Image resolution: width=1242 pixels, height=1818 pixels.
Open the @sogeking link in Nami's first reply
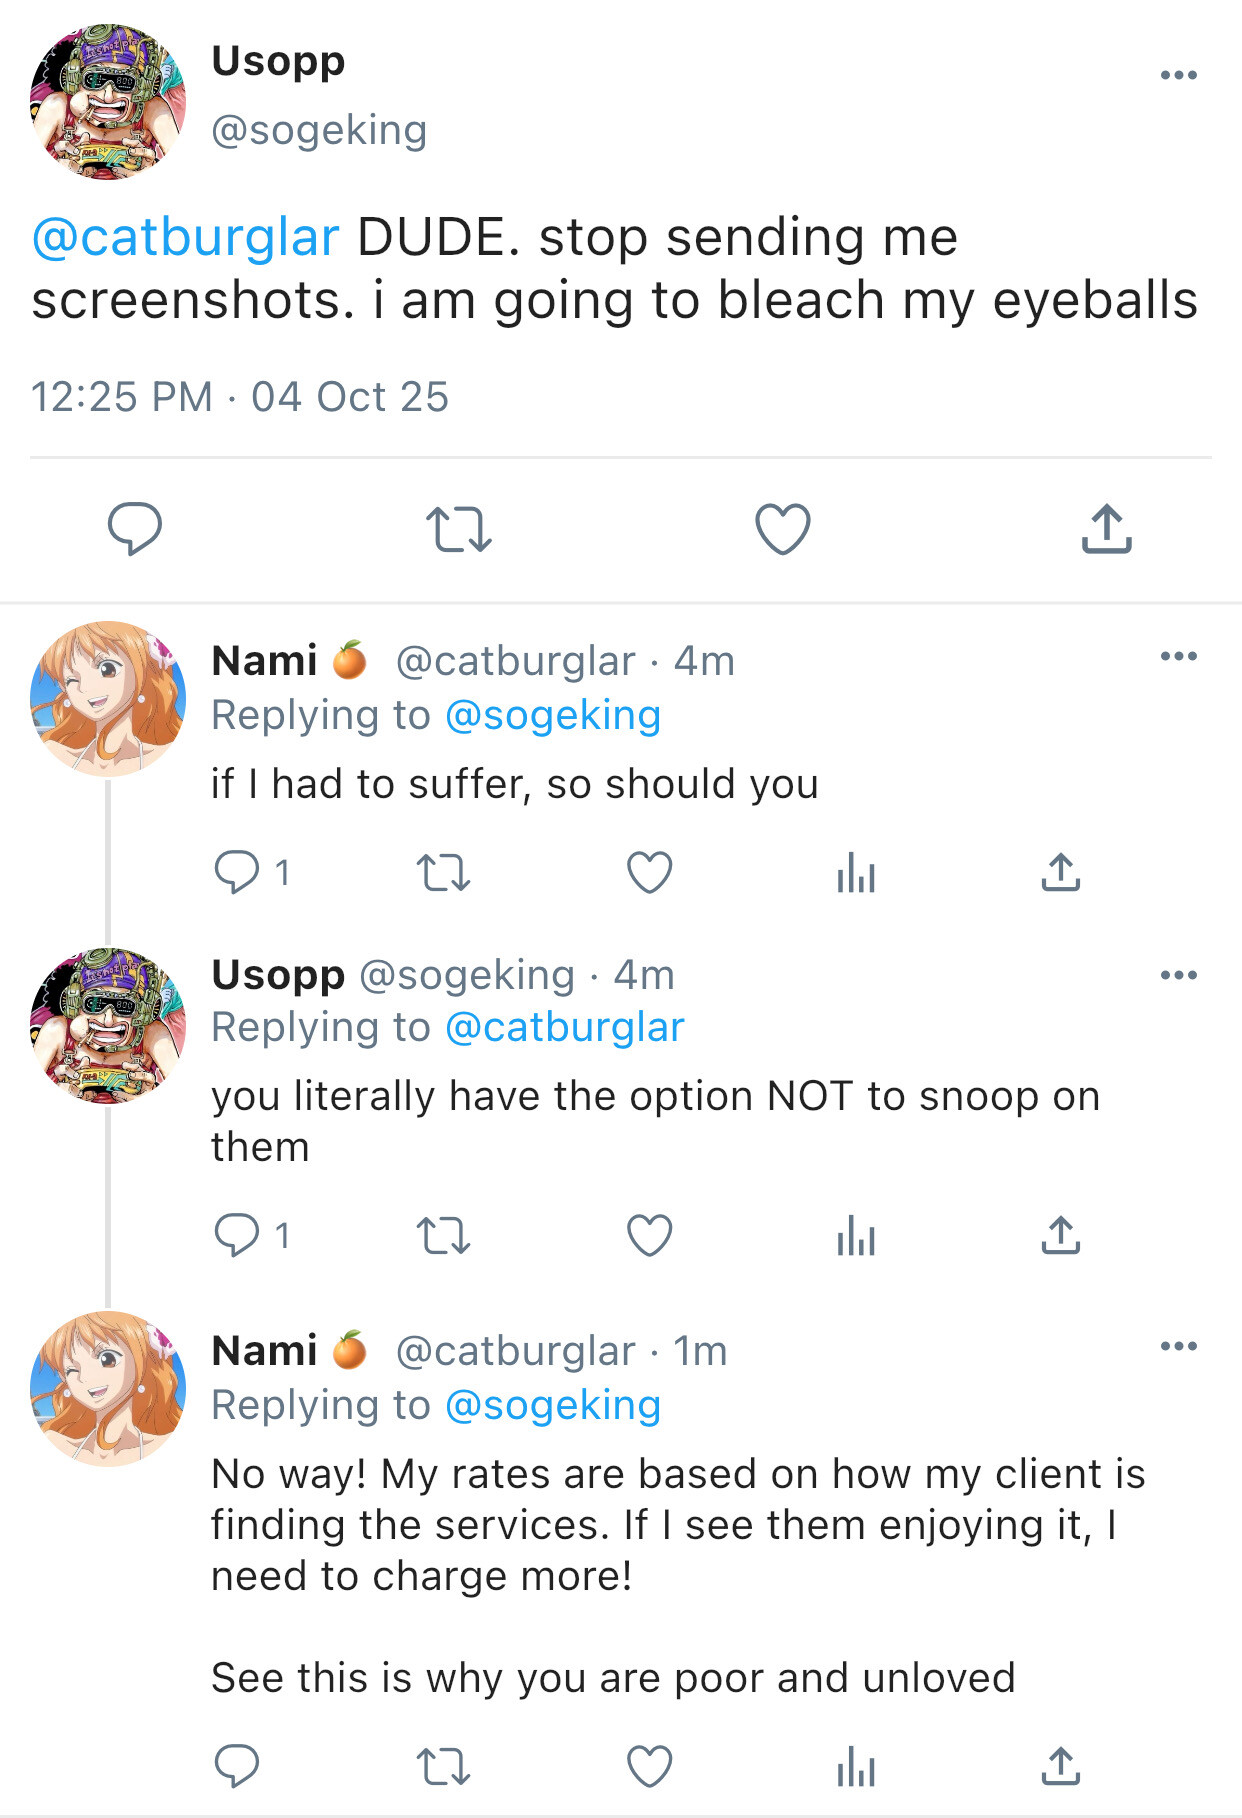(x=553, y=716)
